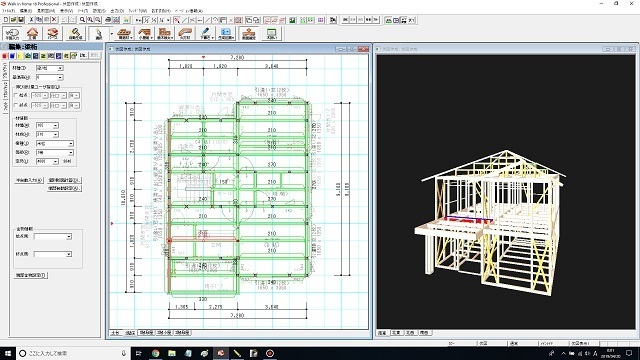The height and width of the screenshot is (360, 640).
Task: Click the Task View icon on taskbar
Action: 139,353
